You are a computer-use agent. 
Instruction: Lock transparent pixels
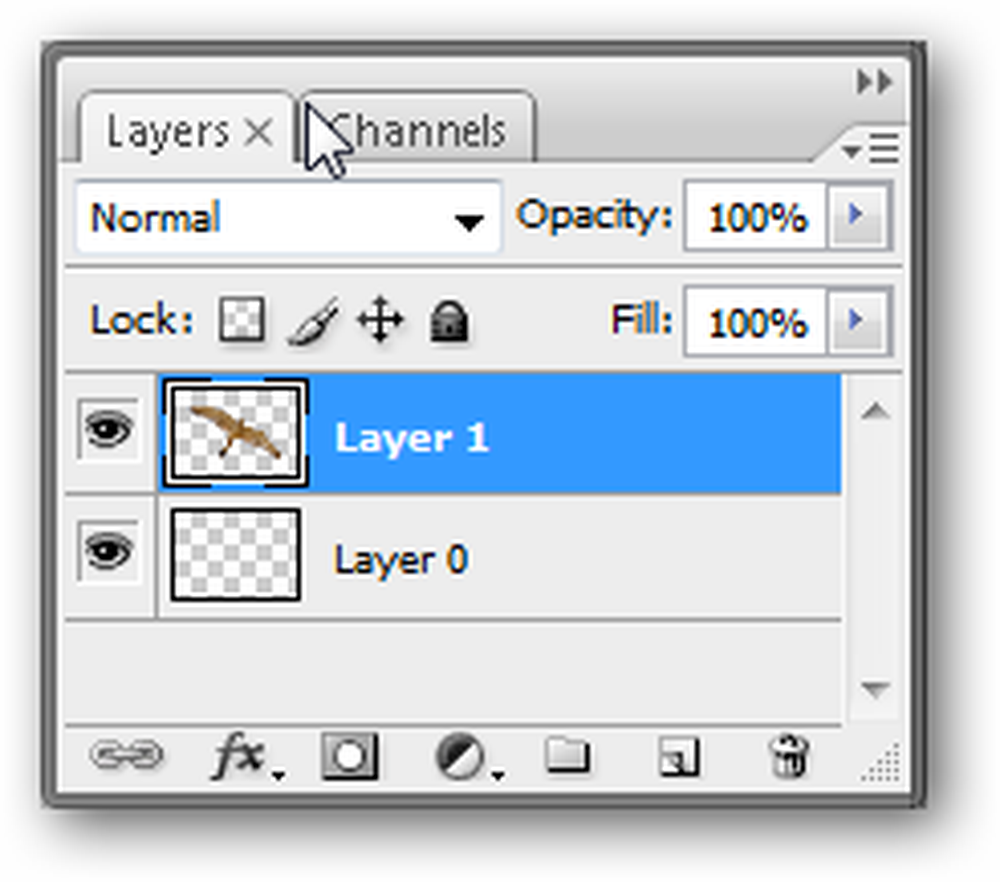coord(242,322)
